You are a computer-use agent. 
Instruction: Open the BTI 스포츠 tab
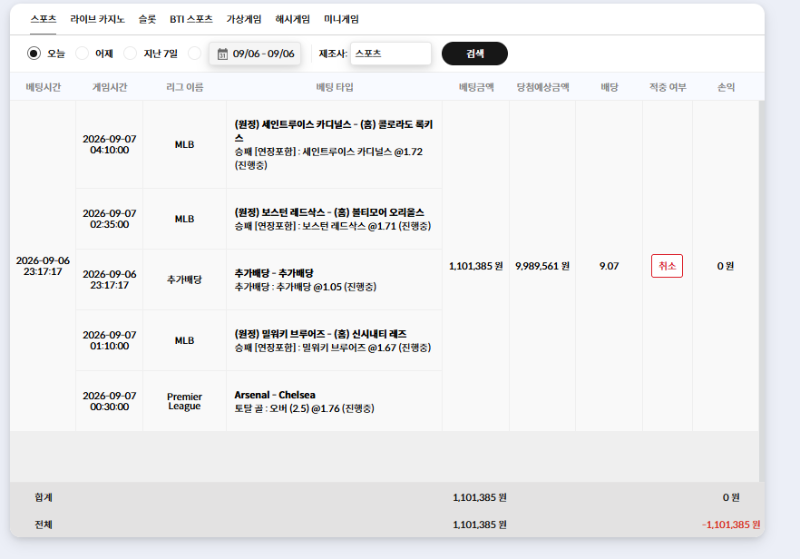[191, 19]
